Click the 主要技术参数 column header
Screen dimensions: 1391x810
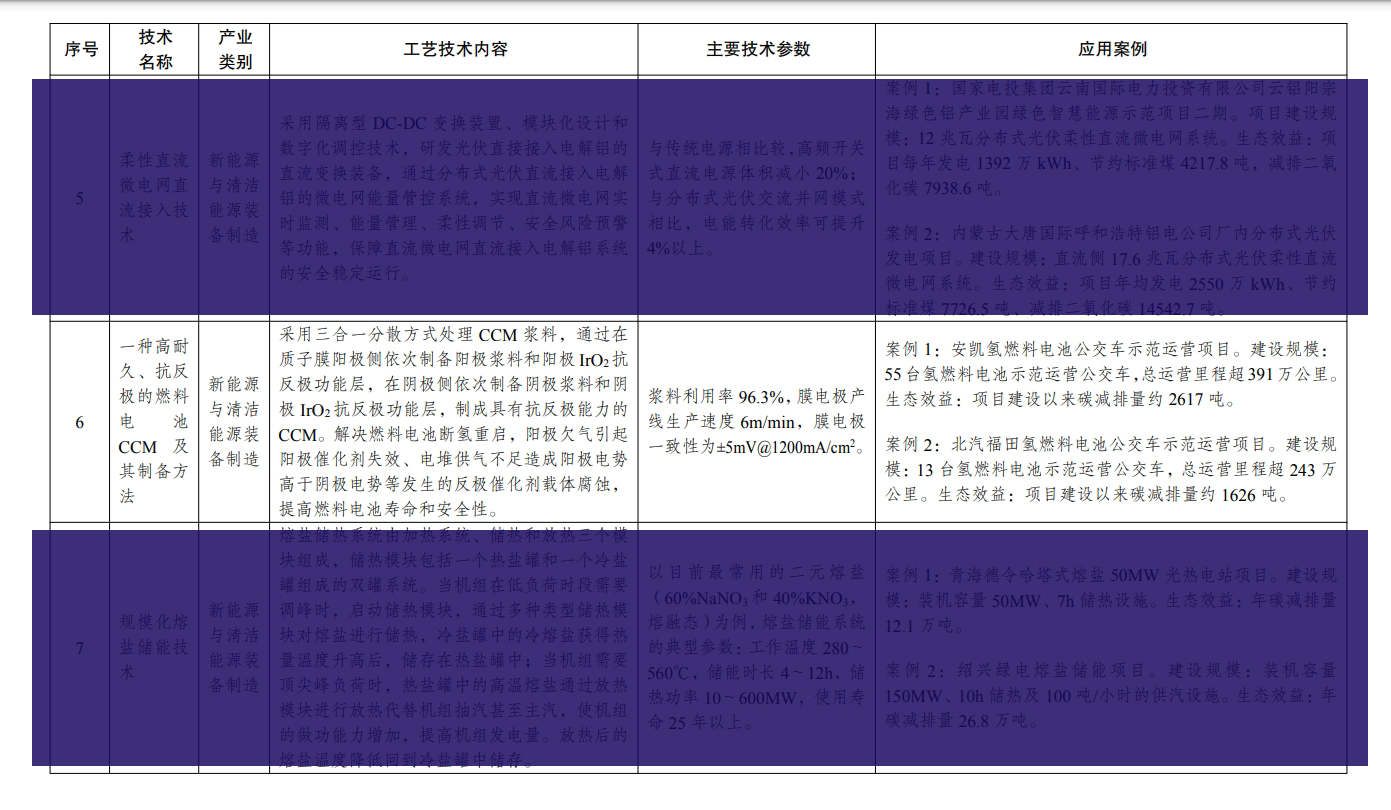(758, 49)
